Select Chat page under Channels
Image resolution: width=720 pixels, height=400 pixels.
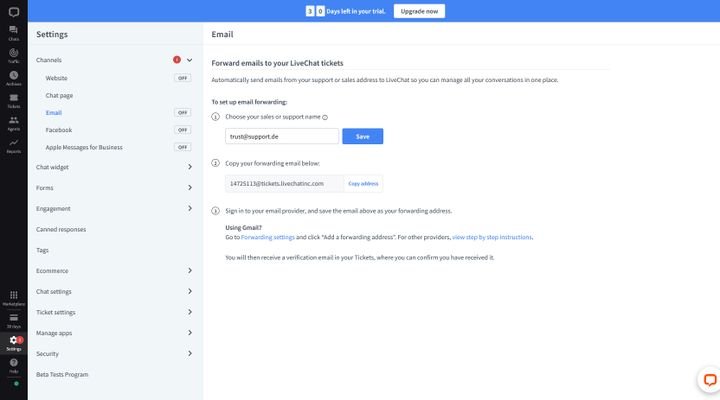click(59, 96)
